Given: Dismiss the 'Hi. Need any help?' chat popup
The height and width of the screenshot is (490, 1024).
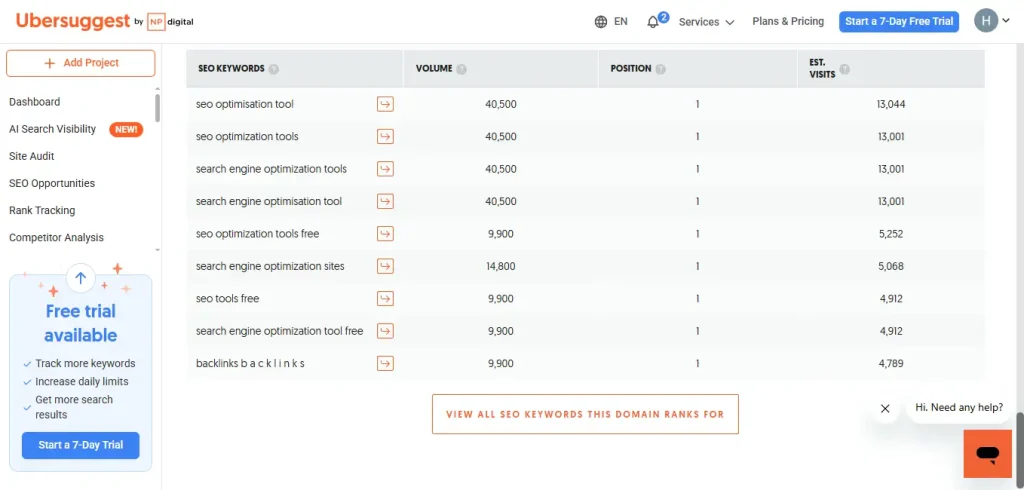Looking at the screenshot, I should point(885,408).
